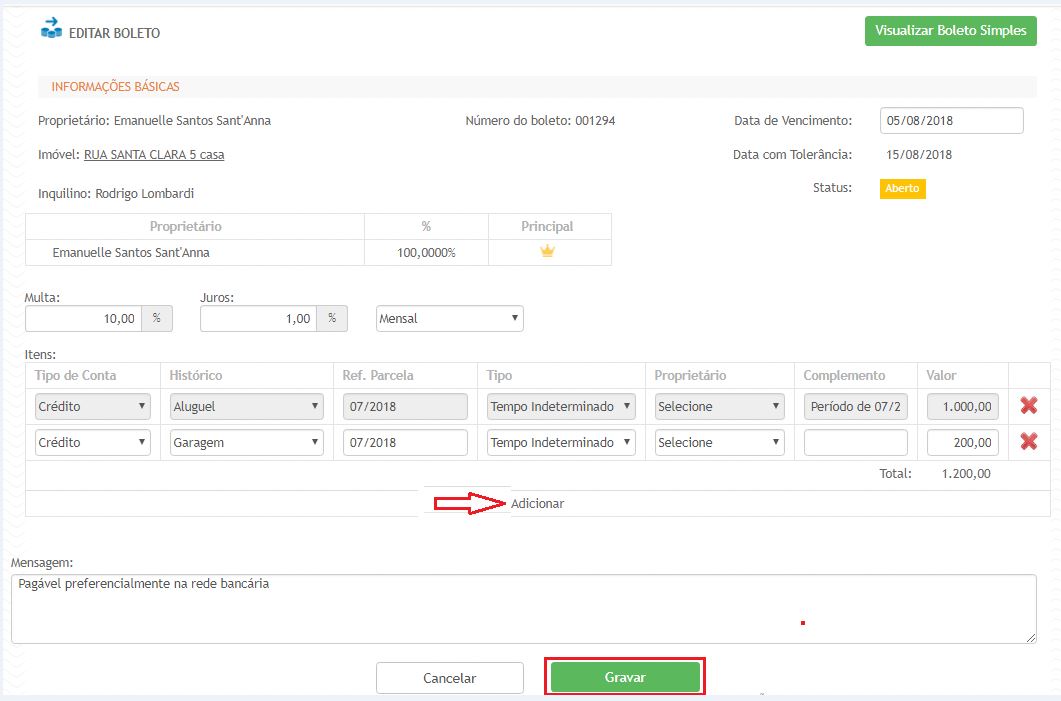This screenshot has height=701, width=1061.
Task: Click the Aberto status badge
Action: pyautogui.click(x=902, y=188)
